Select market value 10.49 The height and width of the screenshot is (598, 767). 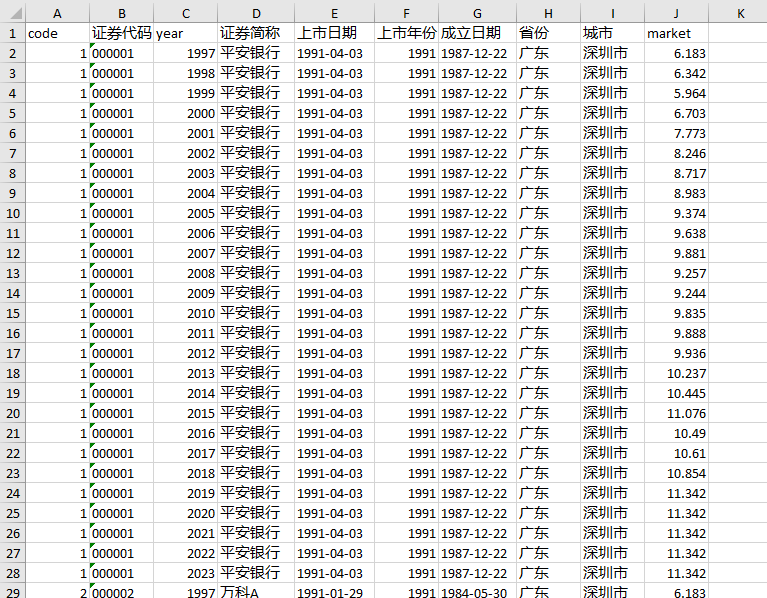(677, 433)
